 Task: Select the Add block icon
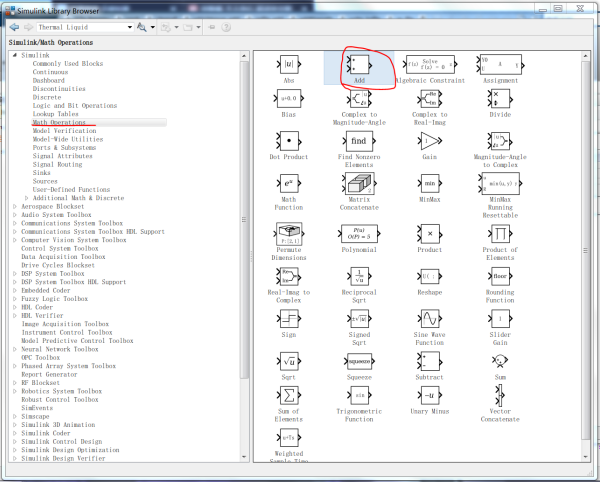pyautogui.click(x=359, y=66)
